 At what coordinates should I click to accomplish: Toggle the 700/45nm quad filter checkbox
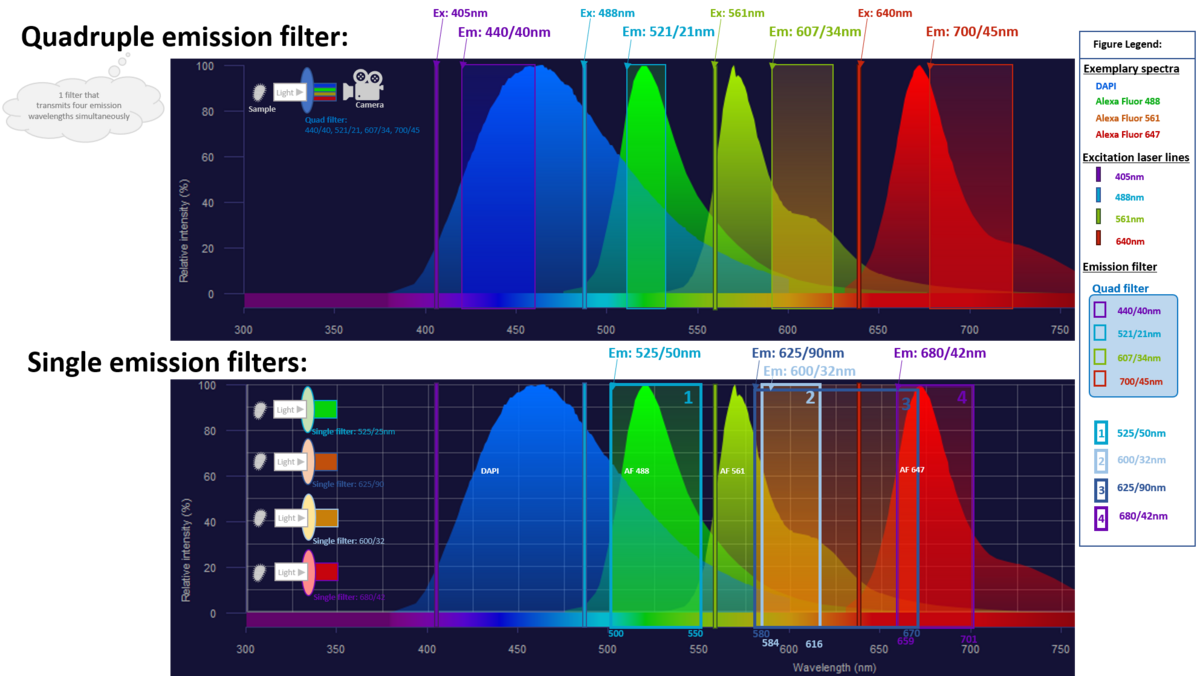(x=1100, y=381)
